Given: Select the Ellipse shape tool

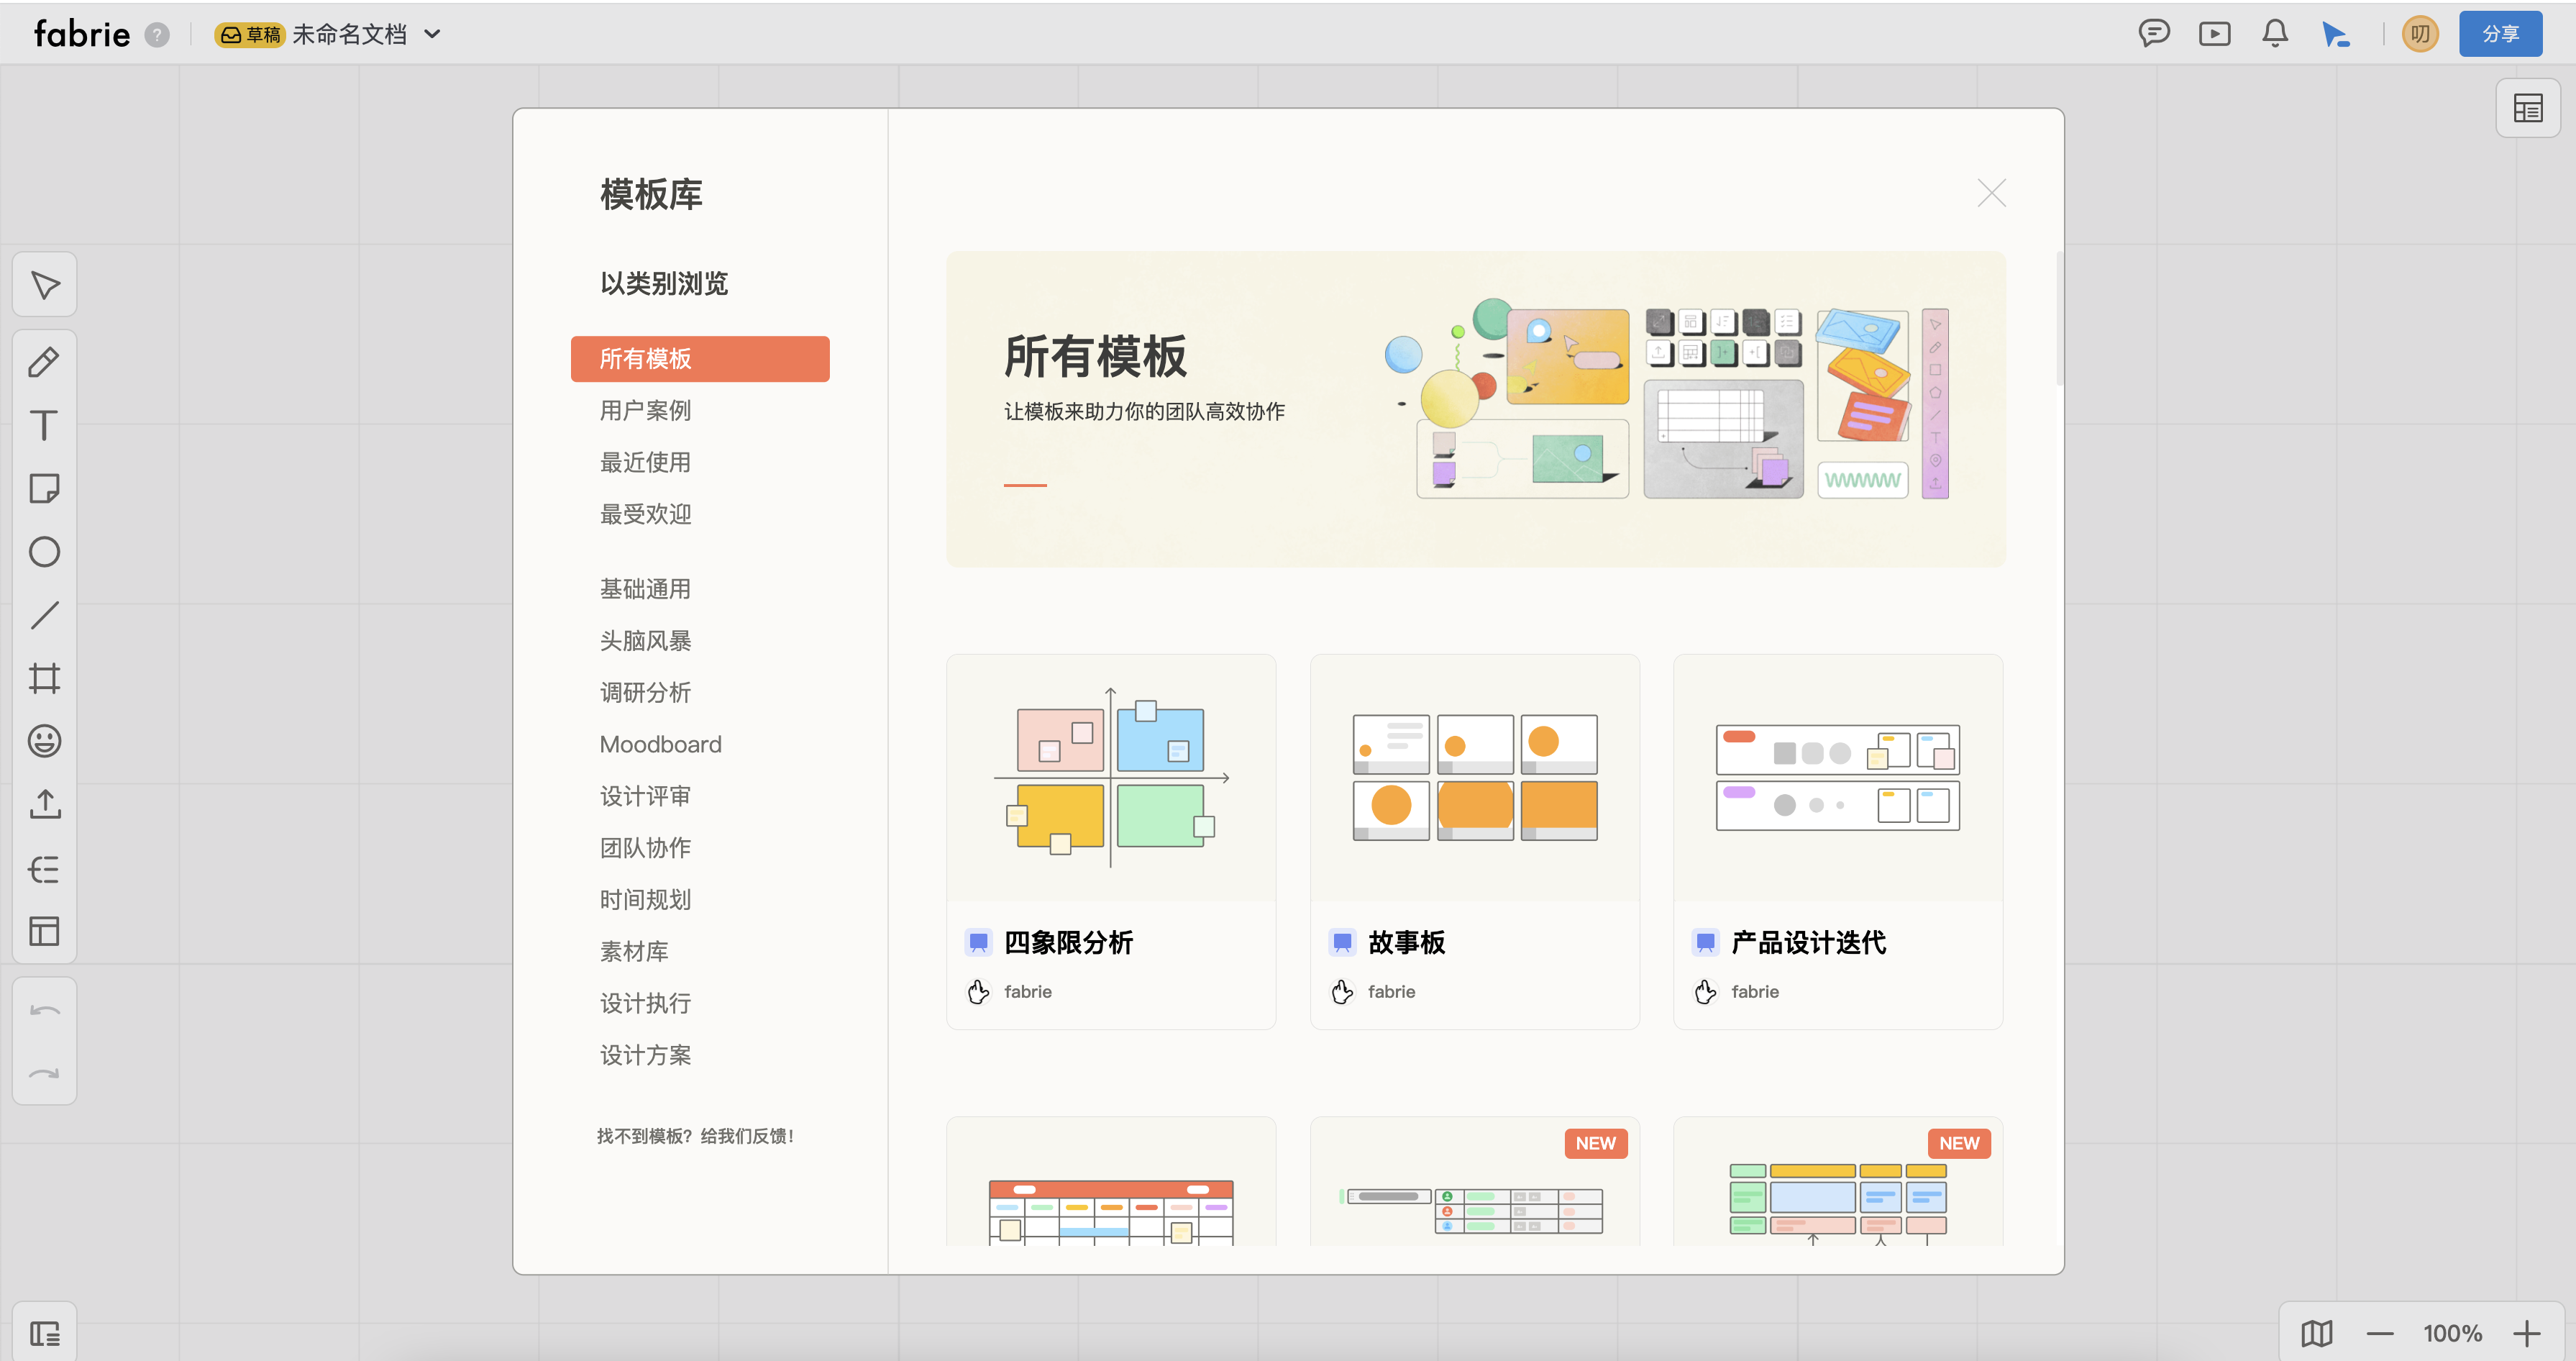Looking at the screenshot, I should click(x=44, y=551).
